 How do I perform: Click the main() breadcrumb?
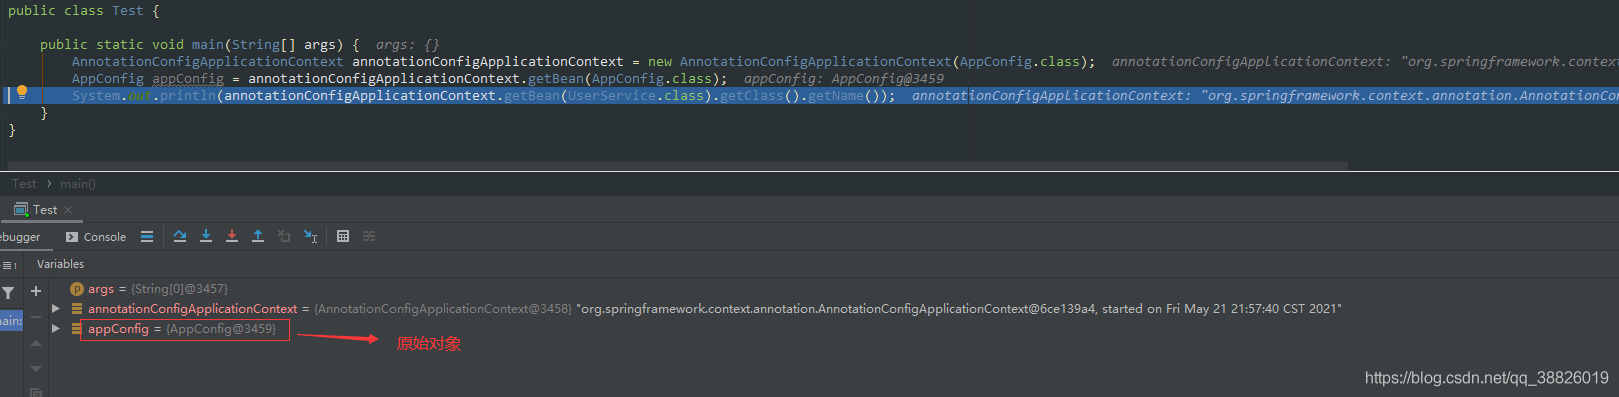click(78, 184)
